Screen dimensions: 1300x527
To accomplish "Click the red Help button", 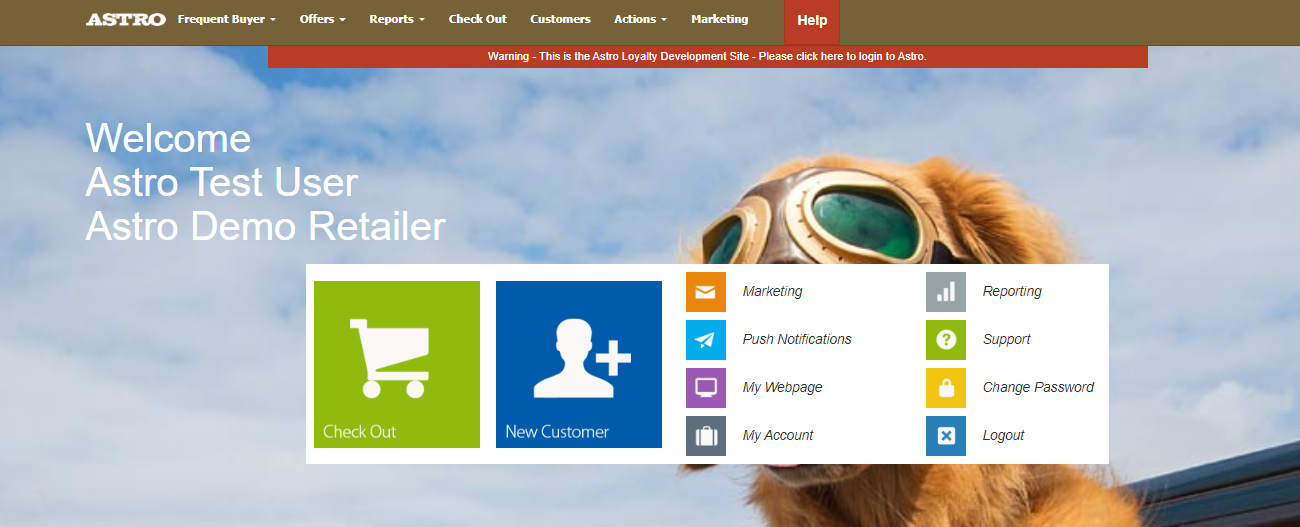I will point(812,21).
